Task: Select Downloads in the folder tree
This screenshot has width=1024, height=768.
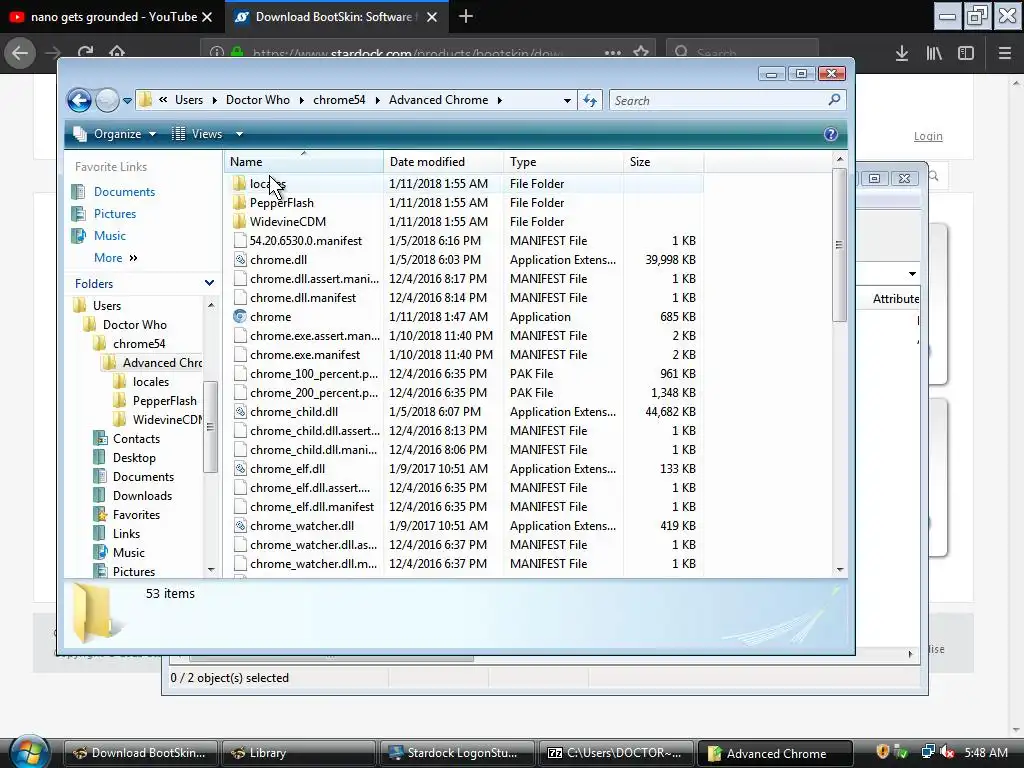Action: coord(142,496)
